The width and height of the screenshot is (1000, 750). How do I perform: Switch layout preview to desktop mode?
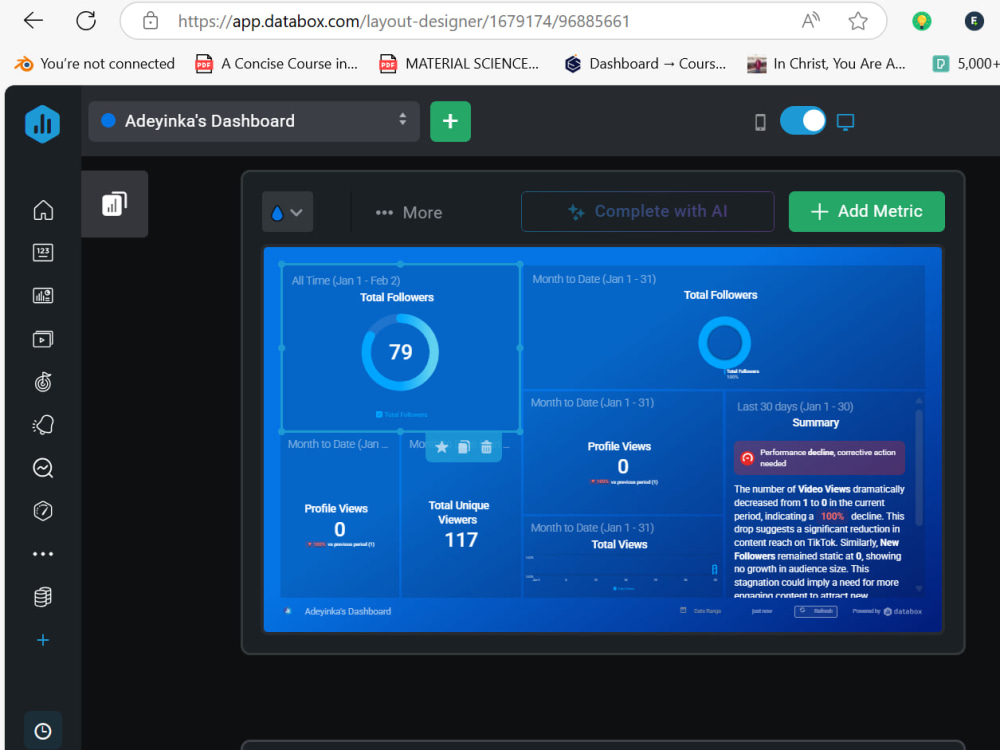(846, 120)
